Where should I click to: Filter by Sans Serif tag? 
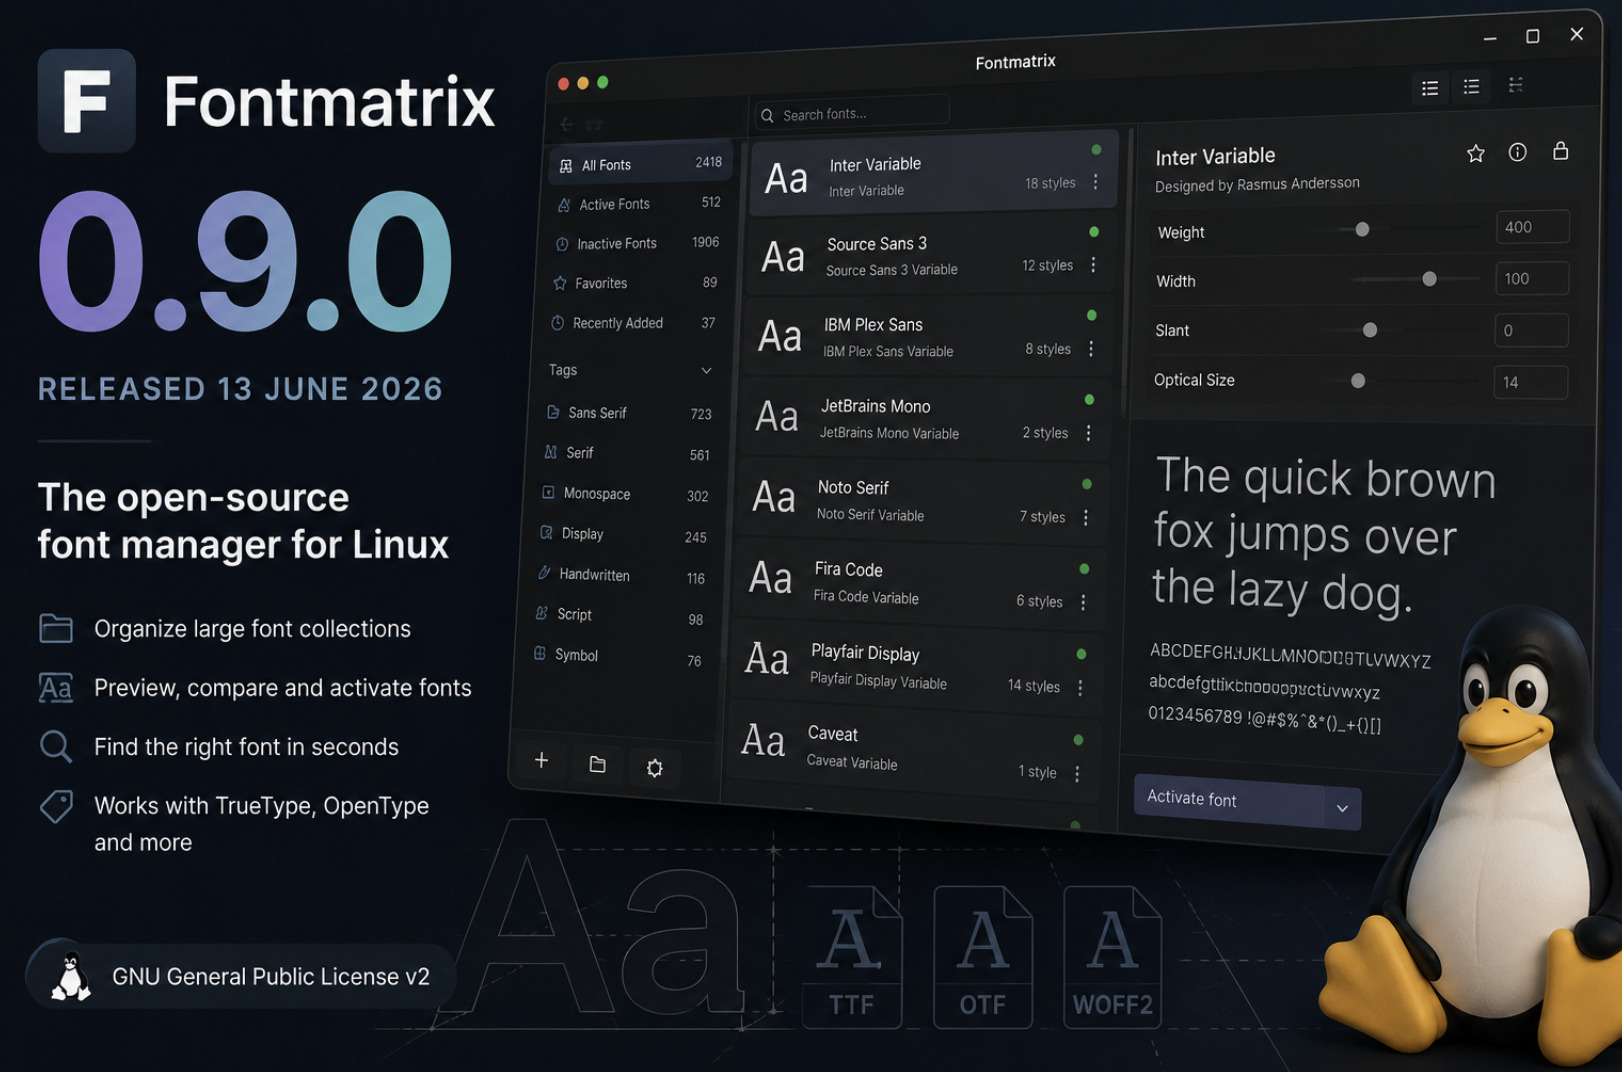[x=628, y=413]
